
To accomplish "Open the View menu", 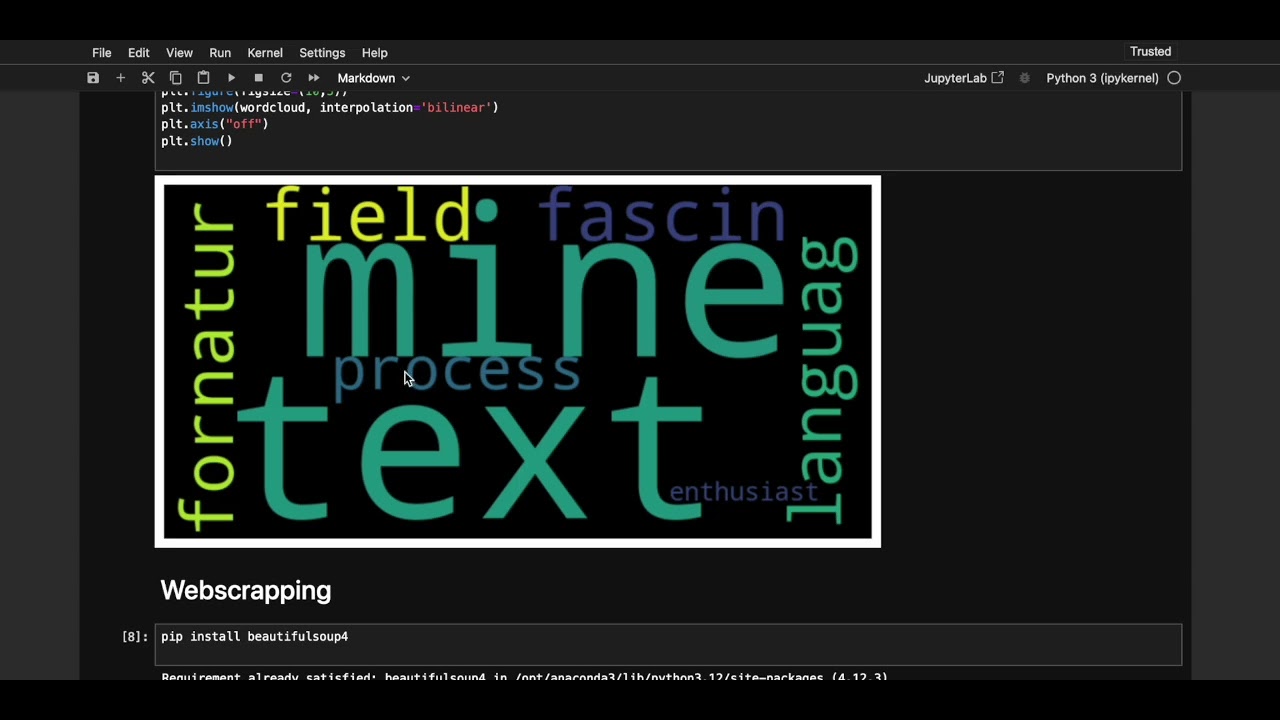I will (x=180, y=53).
